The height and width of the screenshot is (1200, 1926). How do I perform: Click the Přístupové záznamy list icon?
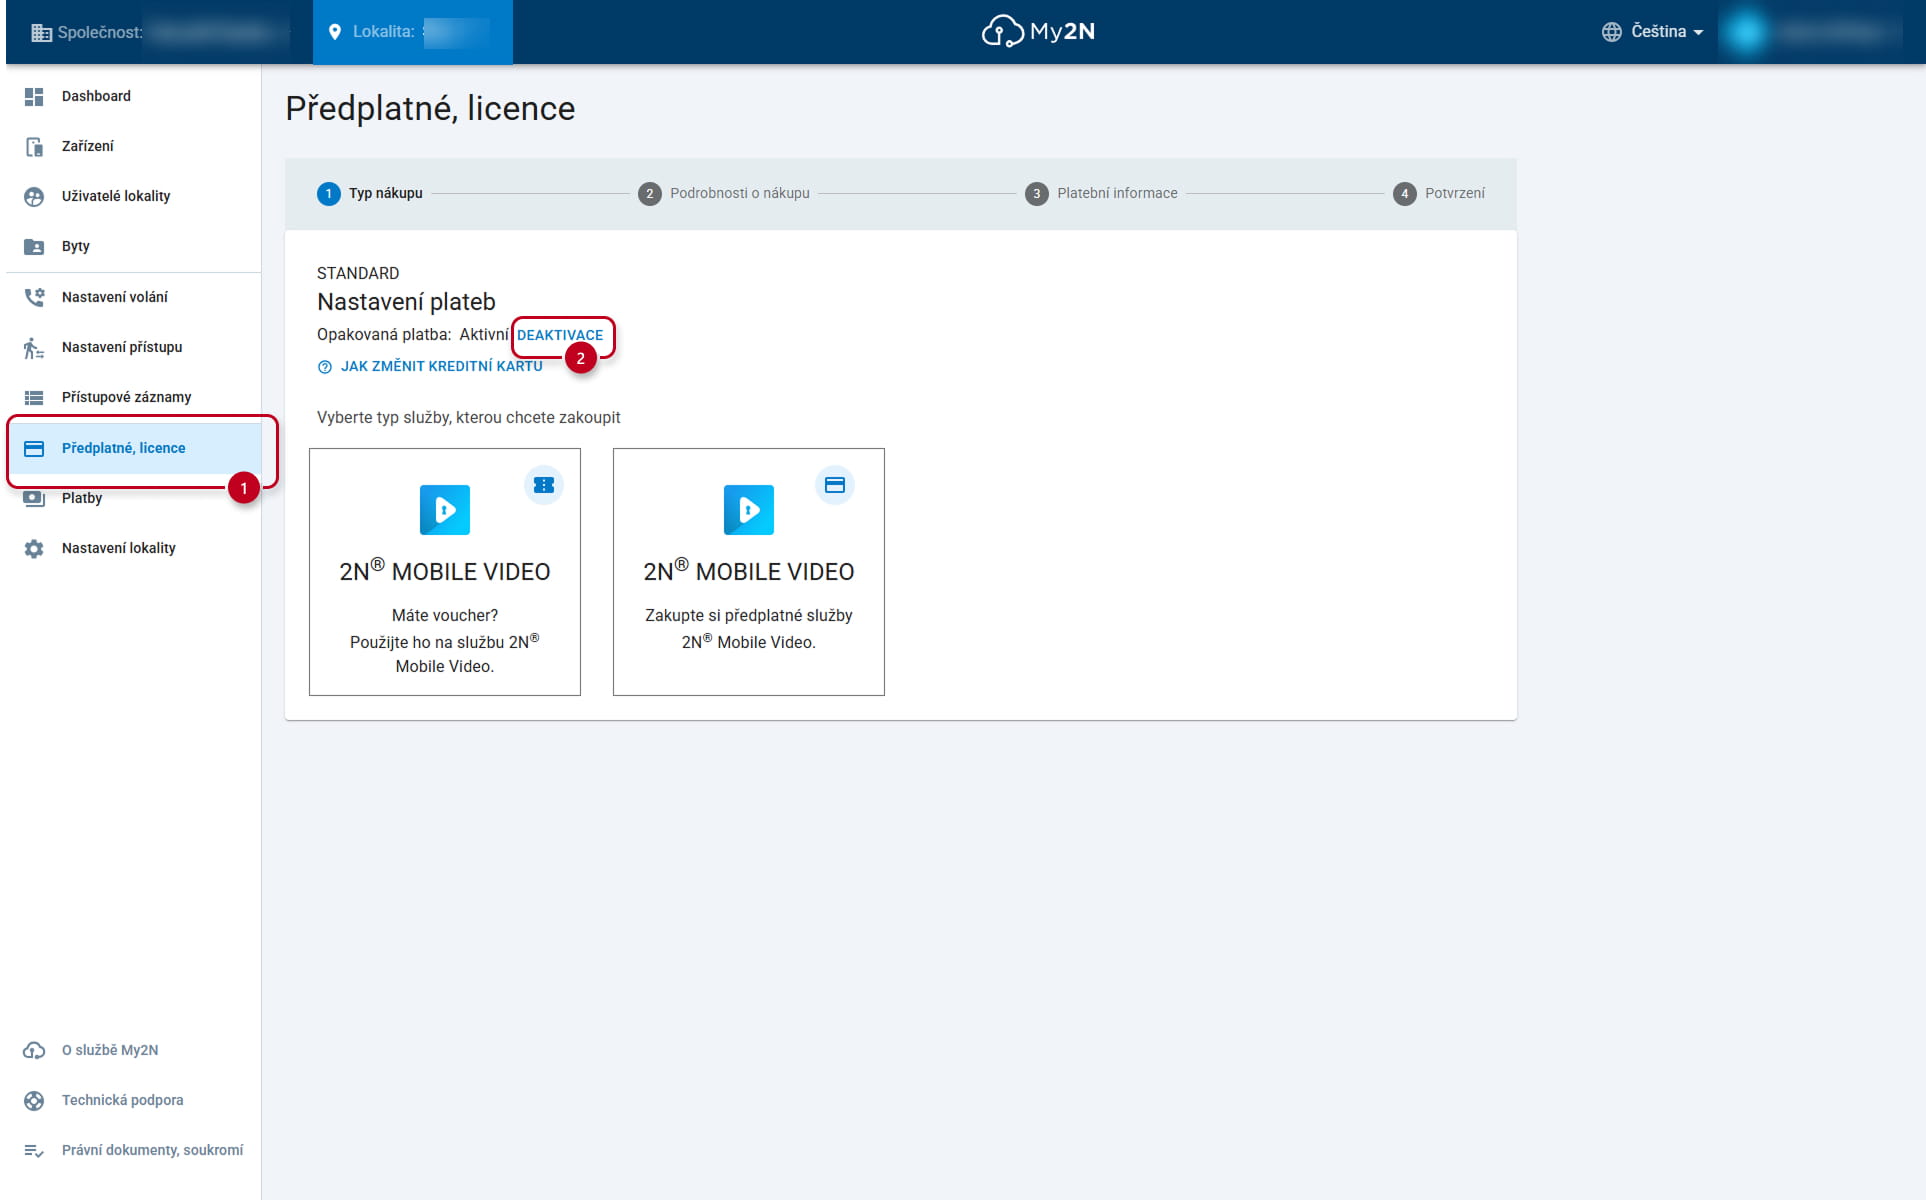(34, 397)
